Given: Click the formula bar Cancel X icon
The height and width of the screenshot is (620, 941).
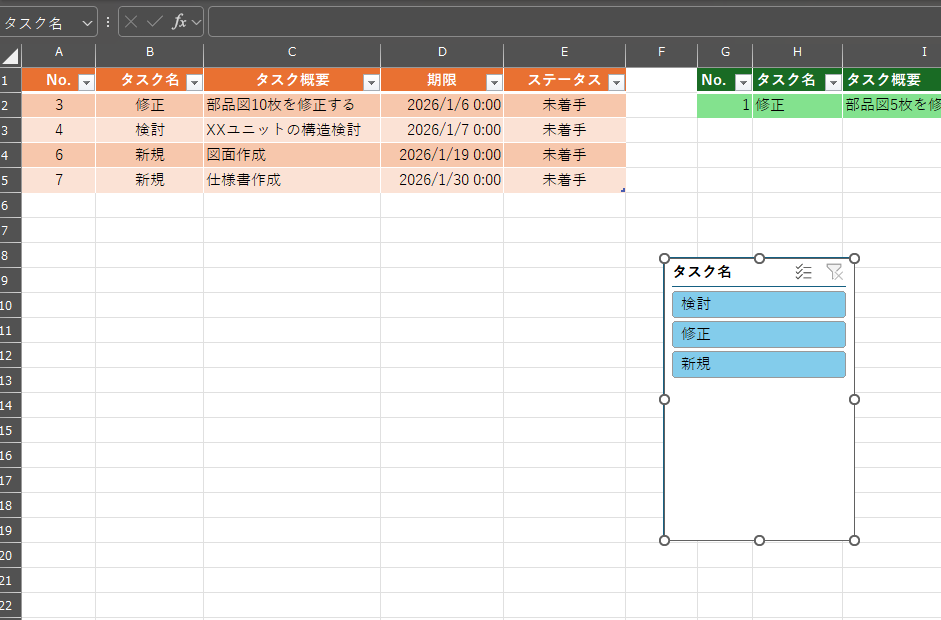Looking at the screenshot, I should [131, 22].
